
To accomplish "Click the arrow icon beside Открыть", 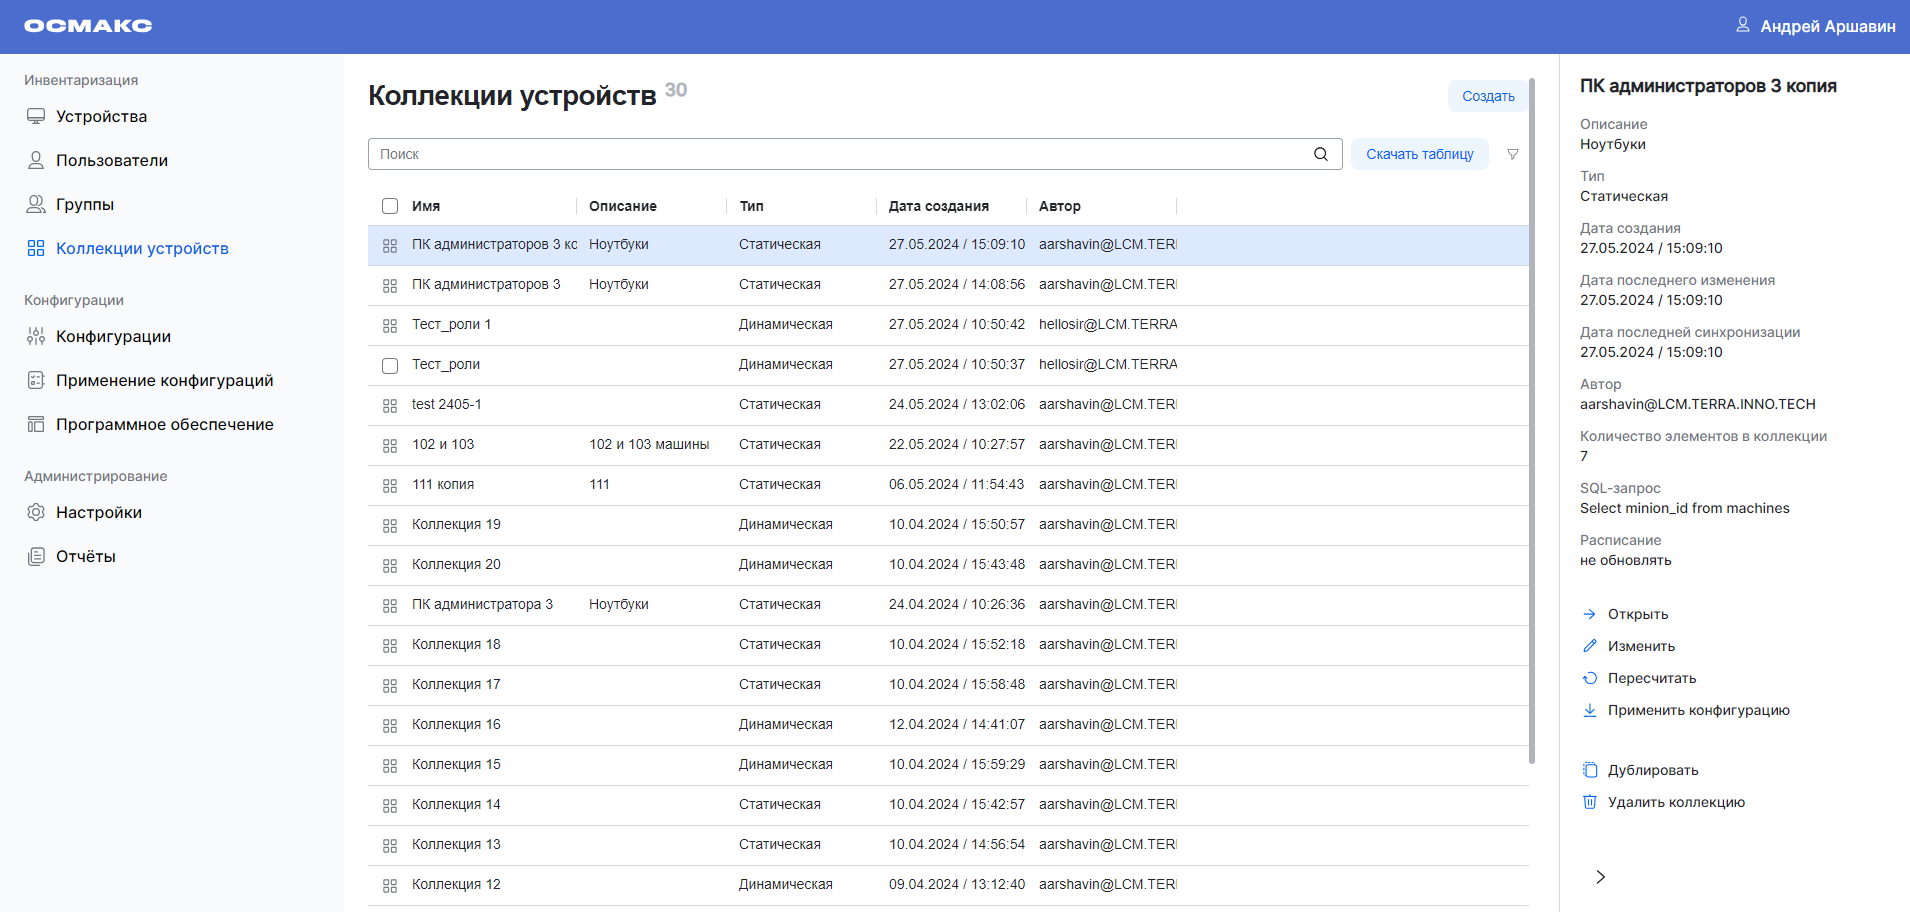I will 1590,614.
